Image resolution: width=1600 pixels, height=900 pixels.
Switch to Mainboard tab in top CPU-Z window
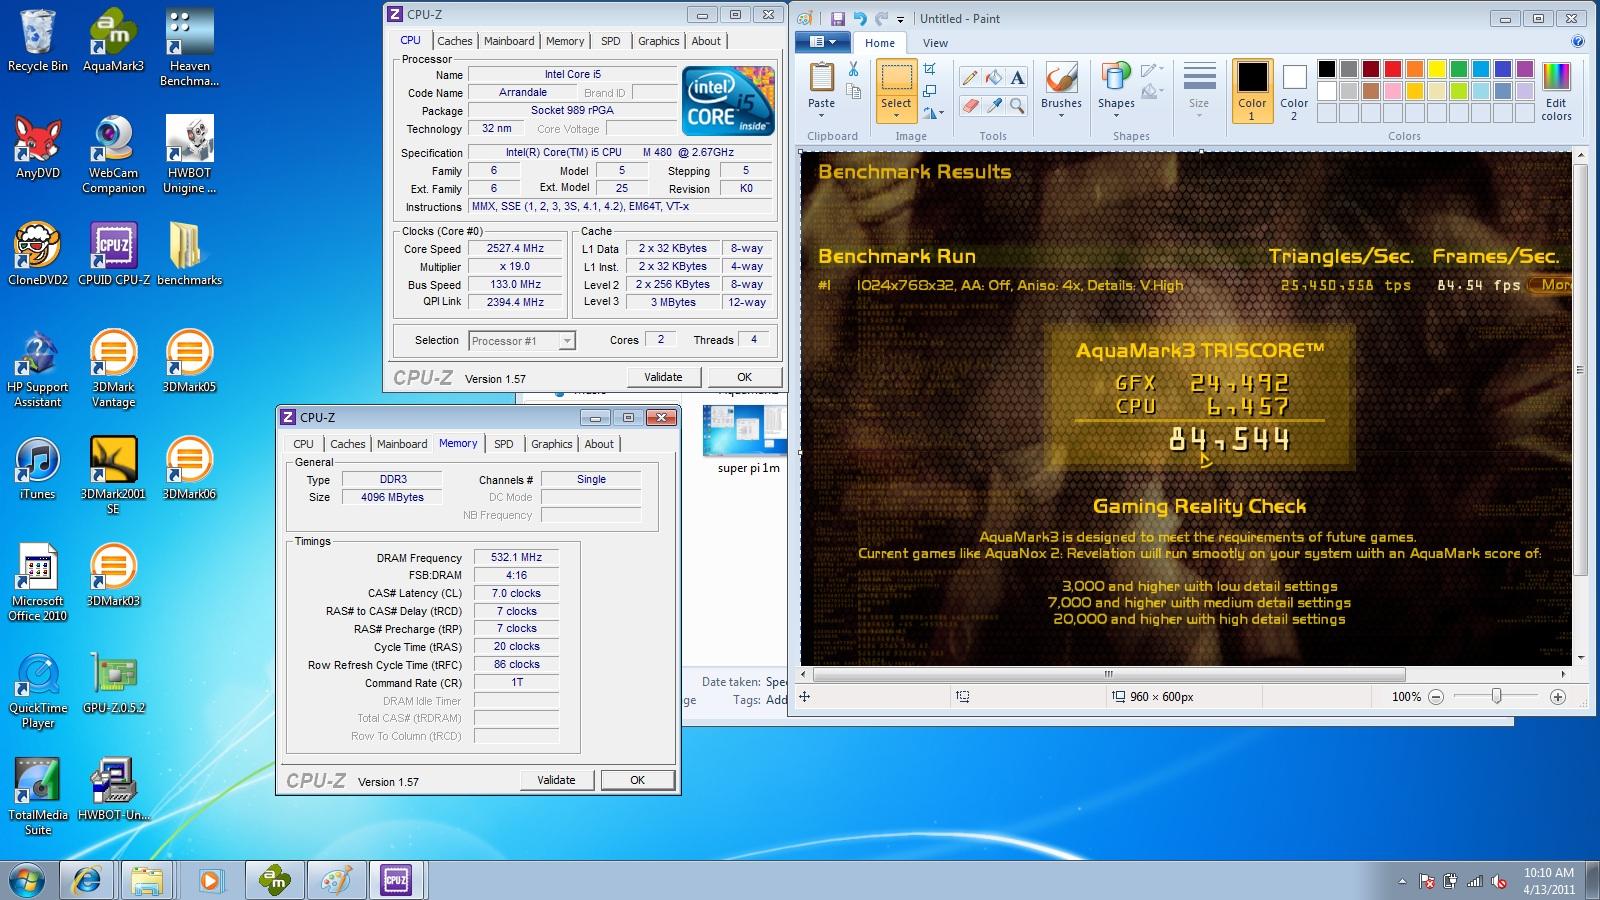509,41
